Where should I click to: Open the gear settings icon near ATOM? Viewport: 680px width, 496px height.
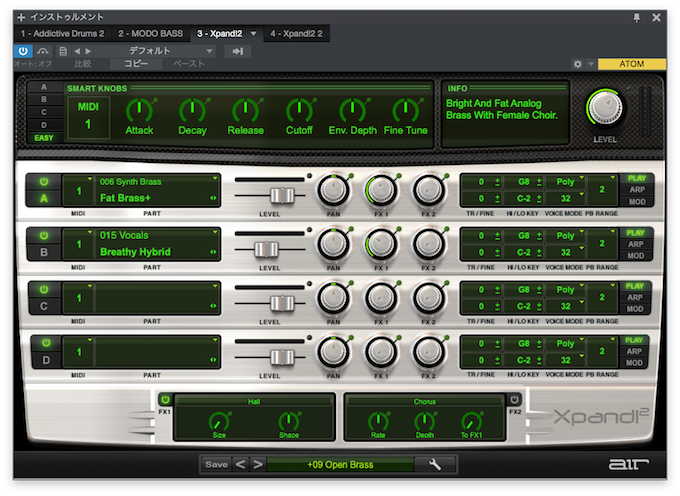click(x=578, y=64)
